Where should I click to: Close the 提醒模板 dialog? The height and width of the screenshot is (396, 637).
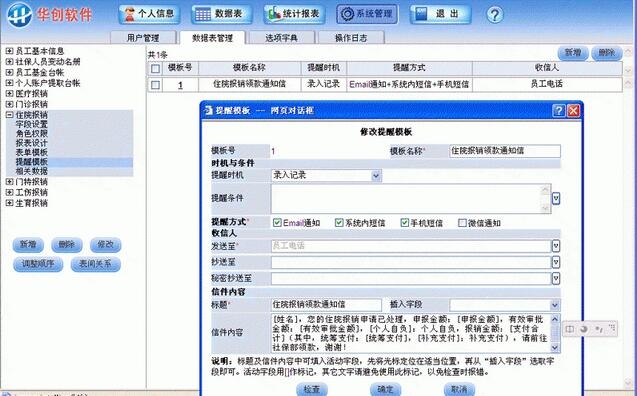tap(573, 110)
